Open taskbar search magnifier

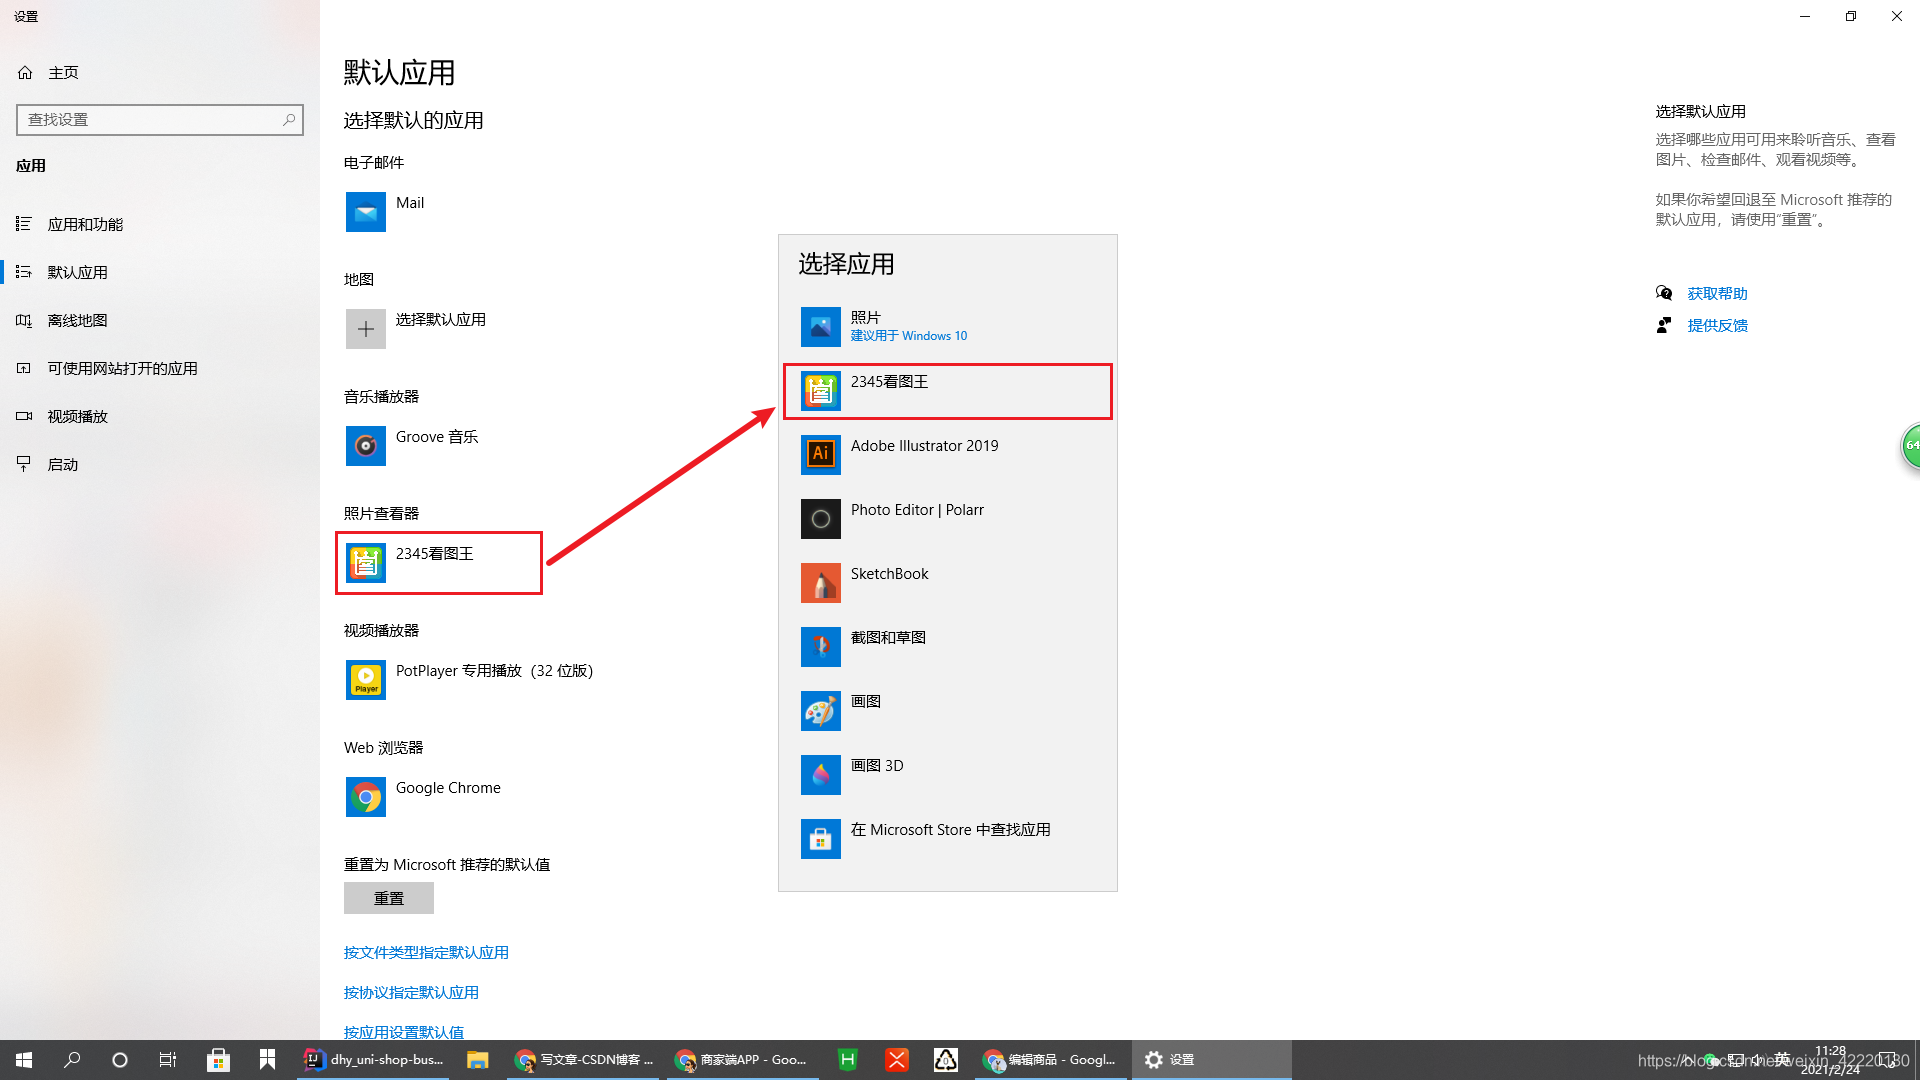click(x=72, y=1060)
